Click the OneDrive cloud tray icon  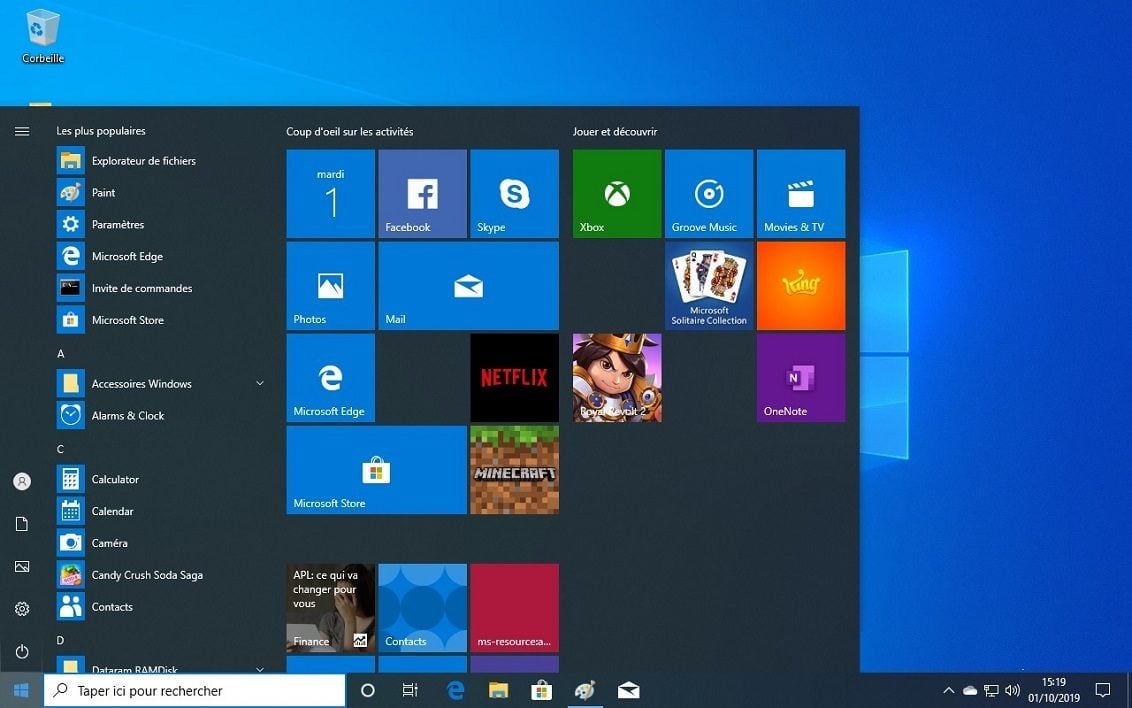click(x=970, y=691)
